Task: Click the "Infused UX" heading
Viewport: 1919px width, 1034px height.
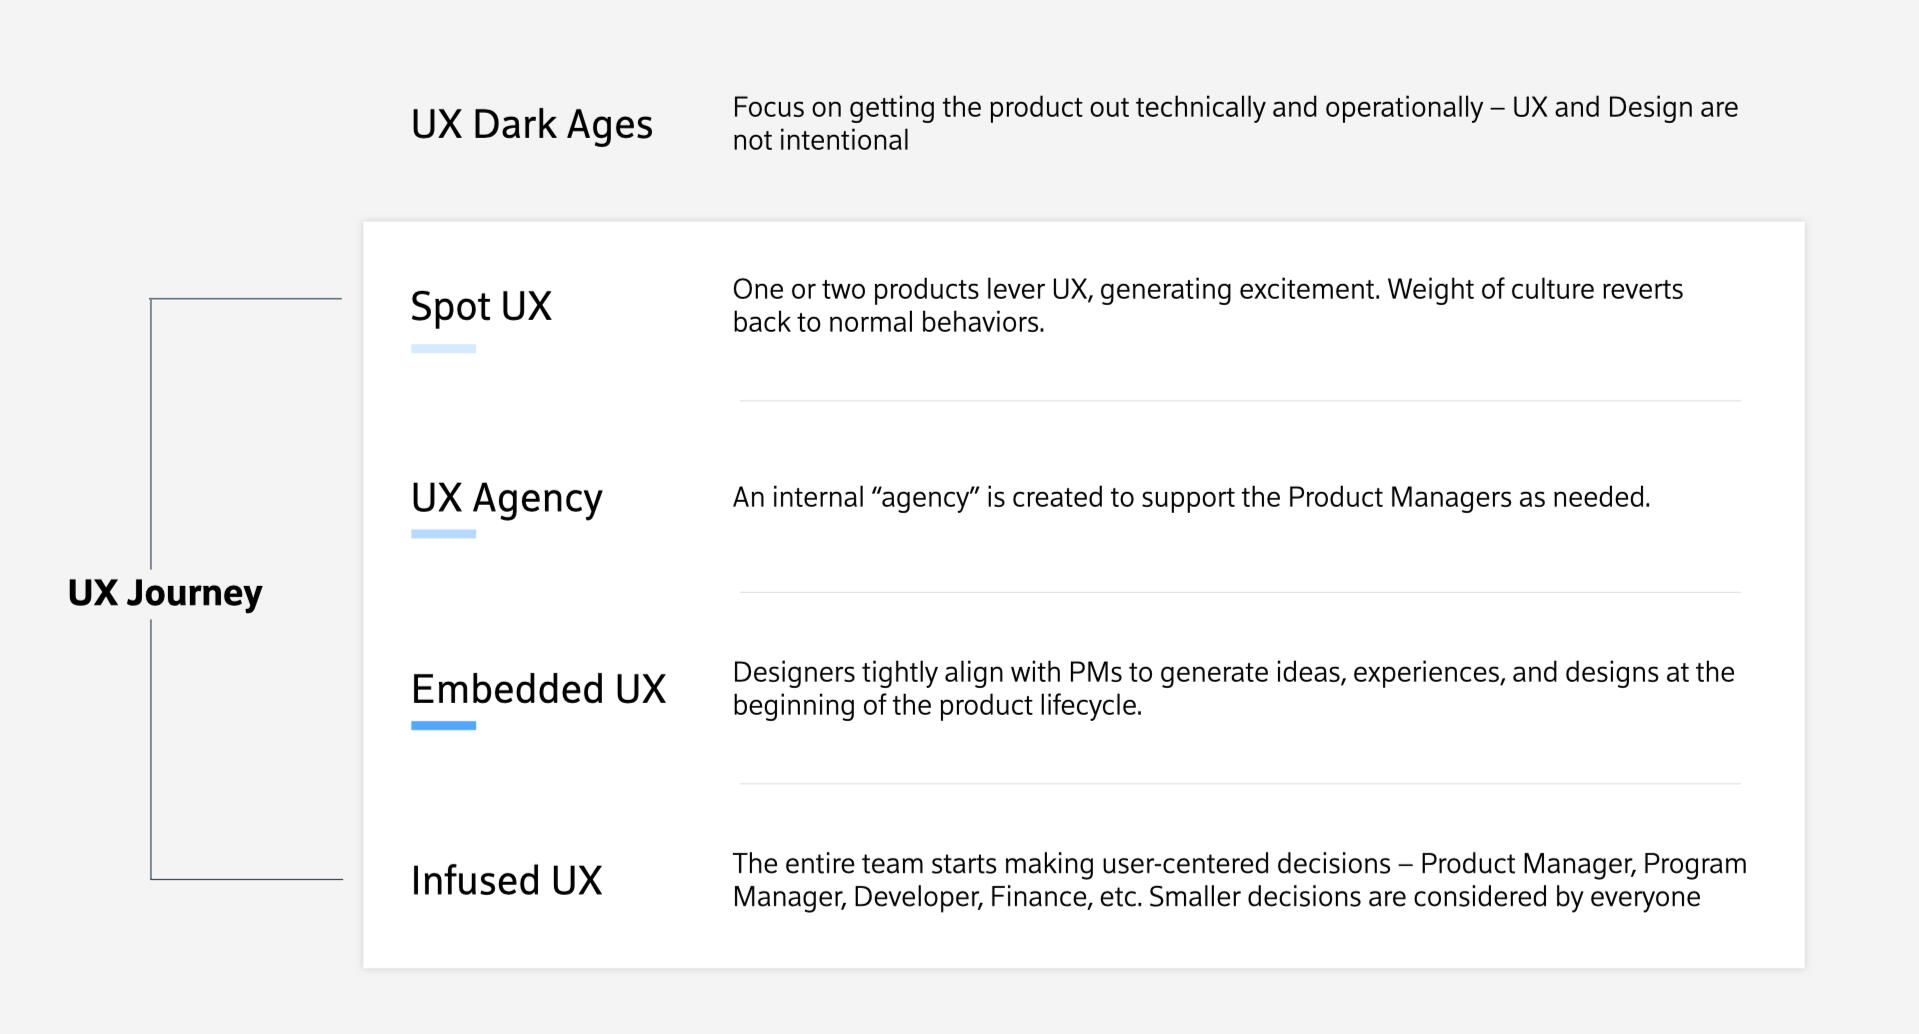Action: [x=506, y=881]
